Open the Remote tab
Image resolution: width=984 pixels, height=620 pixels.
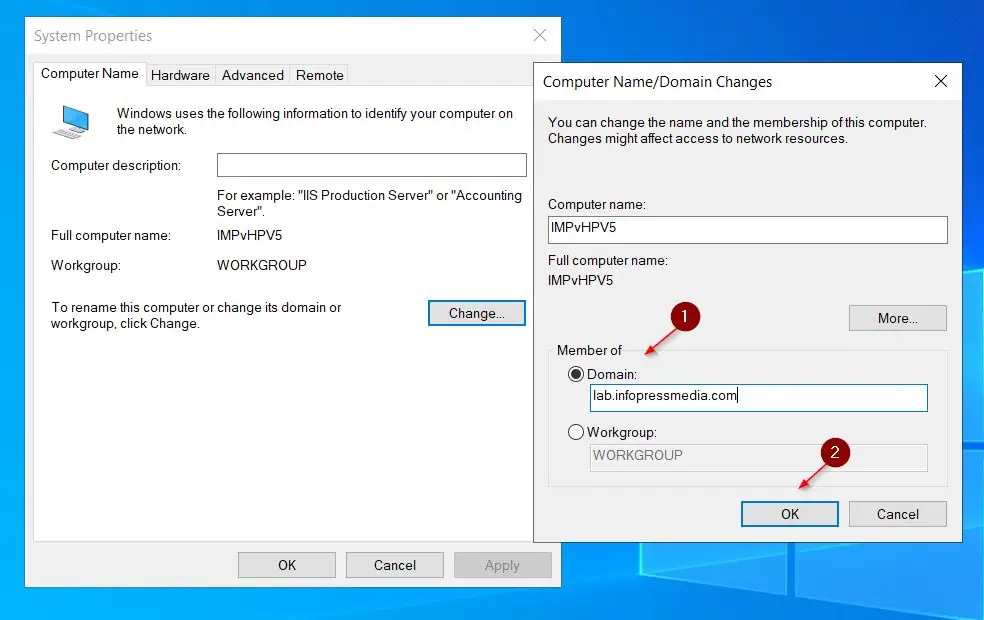[319, 75]
